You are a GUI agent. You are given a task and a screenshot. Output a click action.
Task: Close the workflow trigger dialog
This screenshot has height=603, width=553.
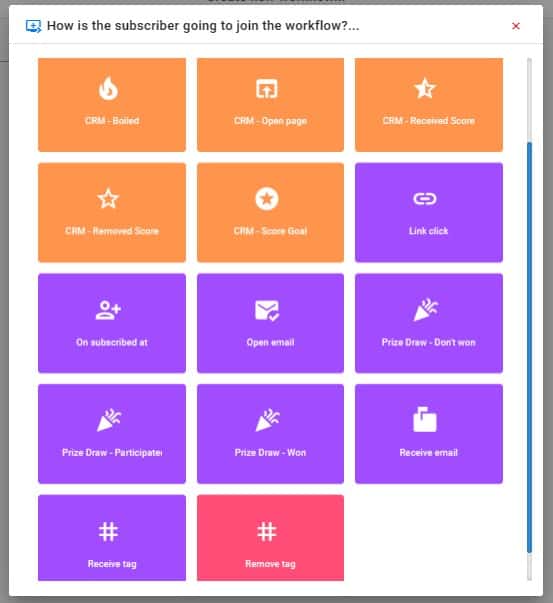[x=516, y=26]
